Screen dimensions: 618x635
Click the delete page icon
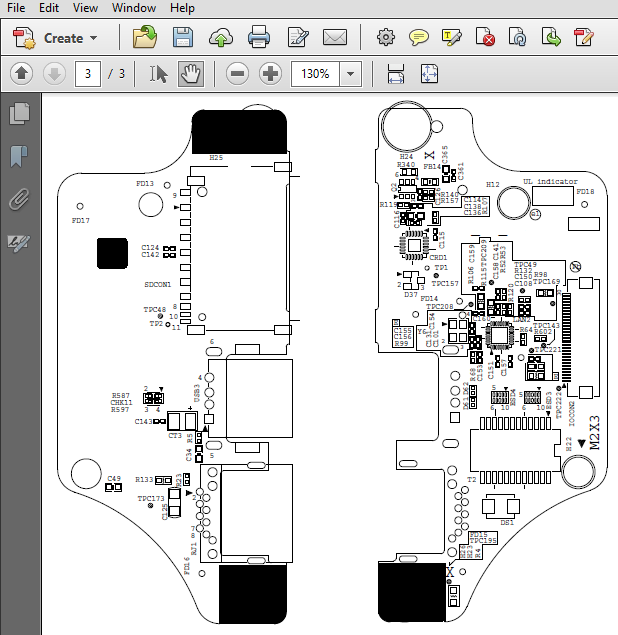coord(485,37)
